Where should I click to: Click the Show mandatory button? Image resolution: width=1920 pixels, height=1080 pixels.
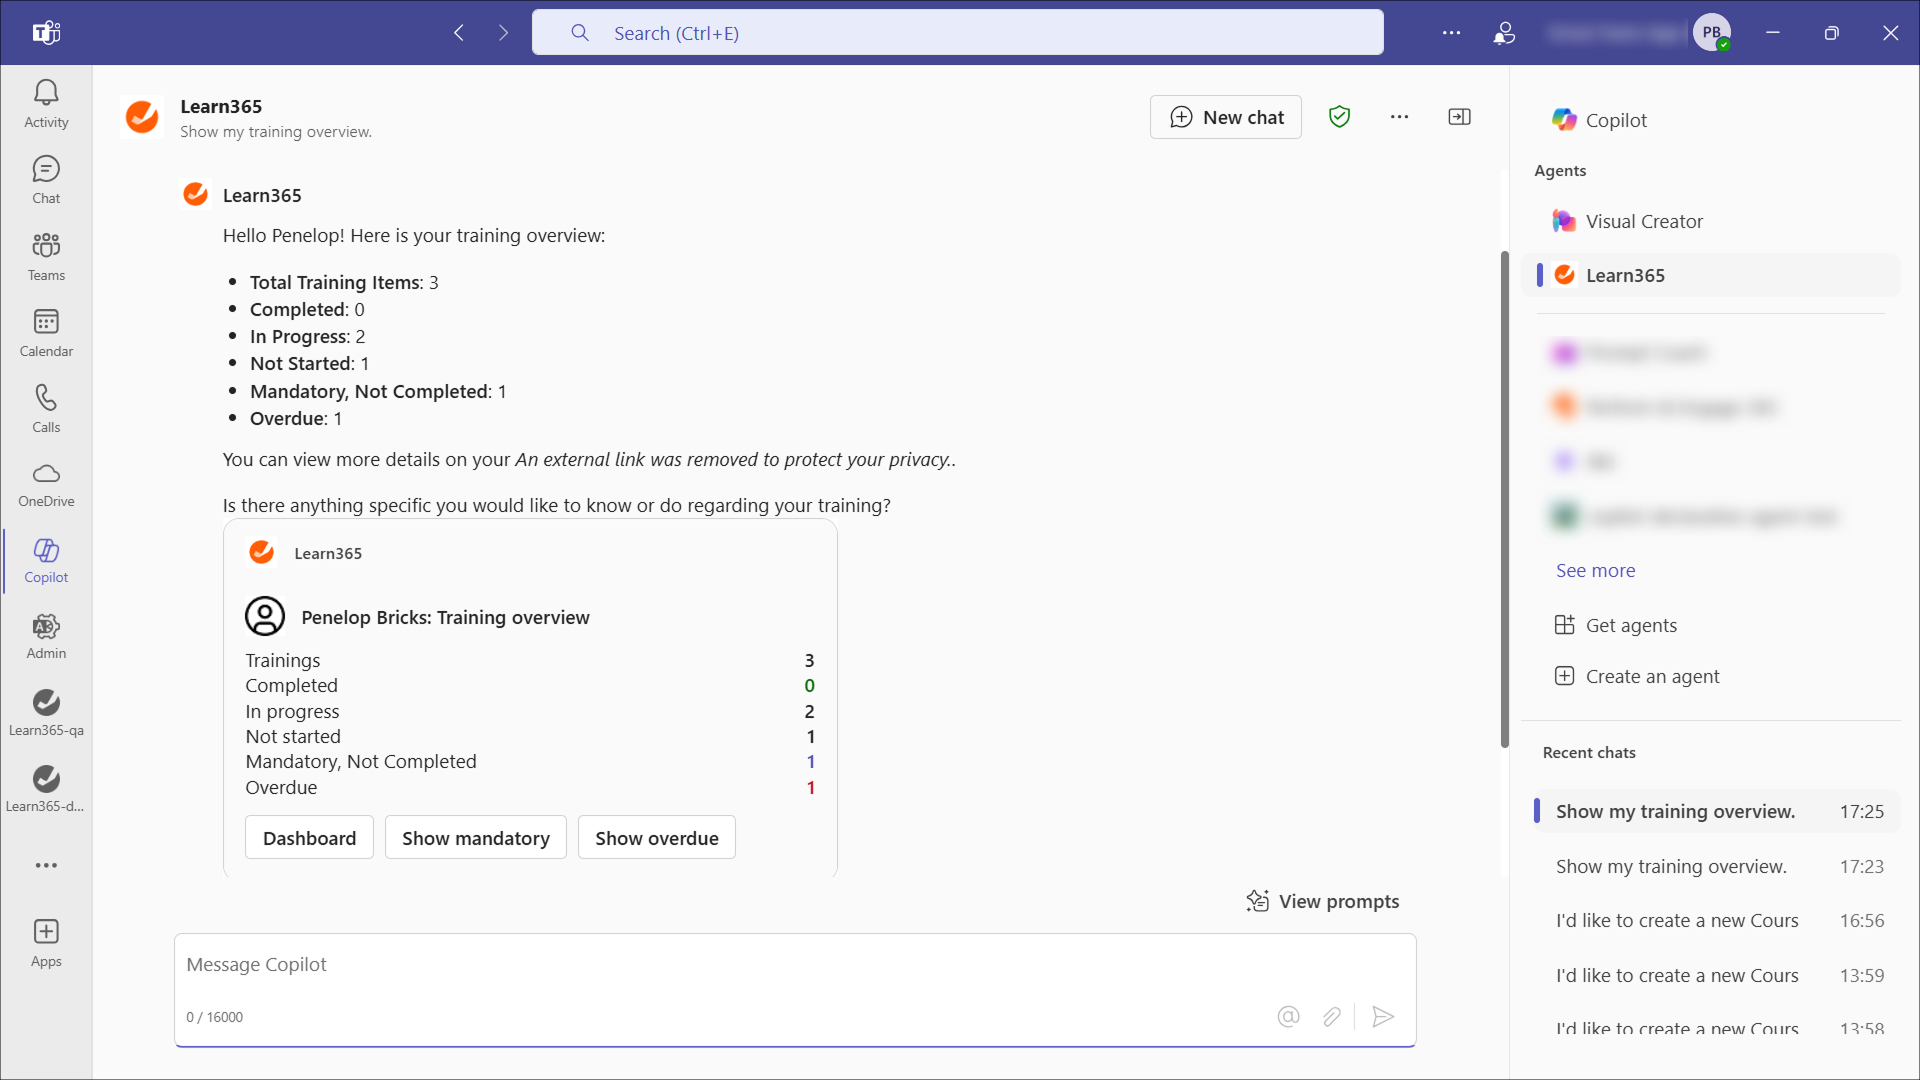pyautogui.click(x=475, y=838)
